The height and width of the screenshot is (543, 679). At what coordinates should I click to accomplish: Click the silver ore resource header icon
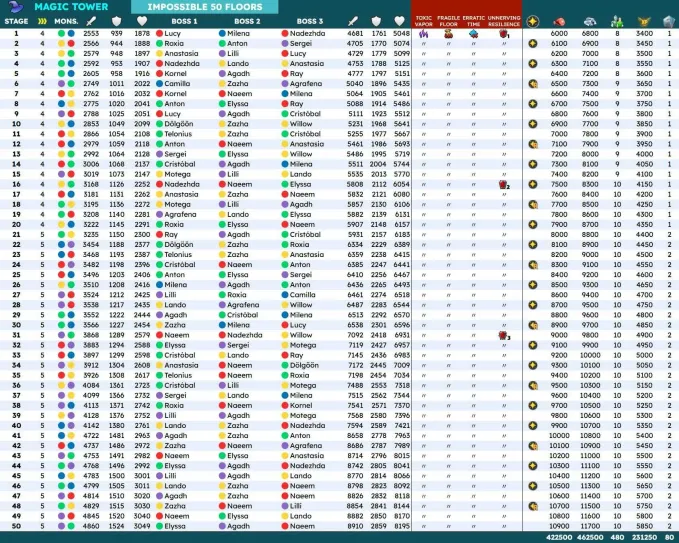[587, 20]
